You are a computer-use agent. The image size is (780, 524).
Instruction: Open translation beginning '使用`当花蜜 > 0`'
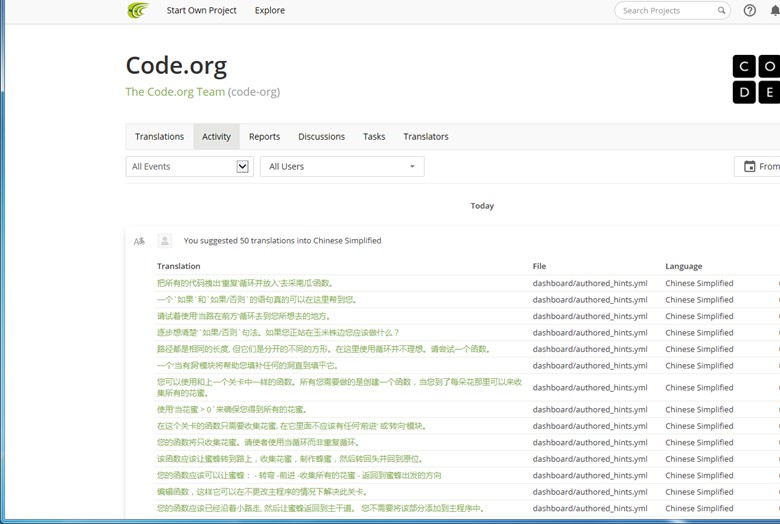click(x=232, y=409)
